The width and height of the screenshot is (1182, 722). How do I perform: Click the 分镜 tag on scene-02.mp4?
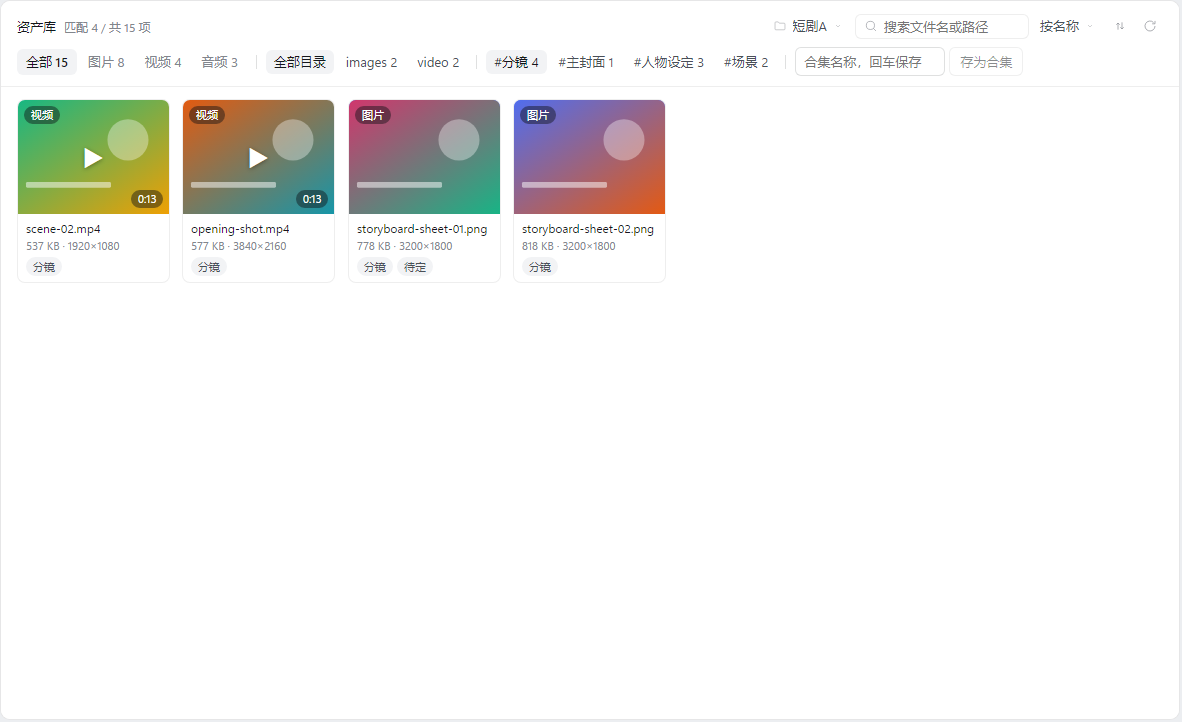pos(44,267)
